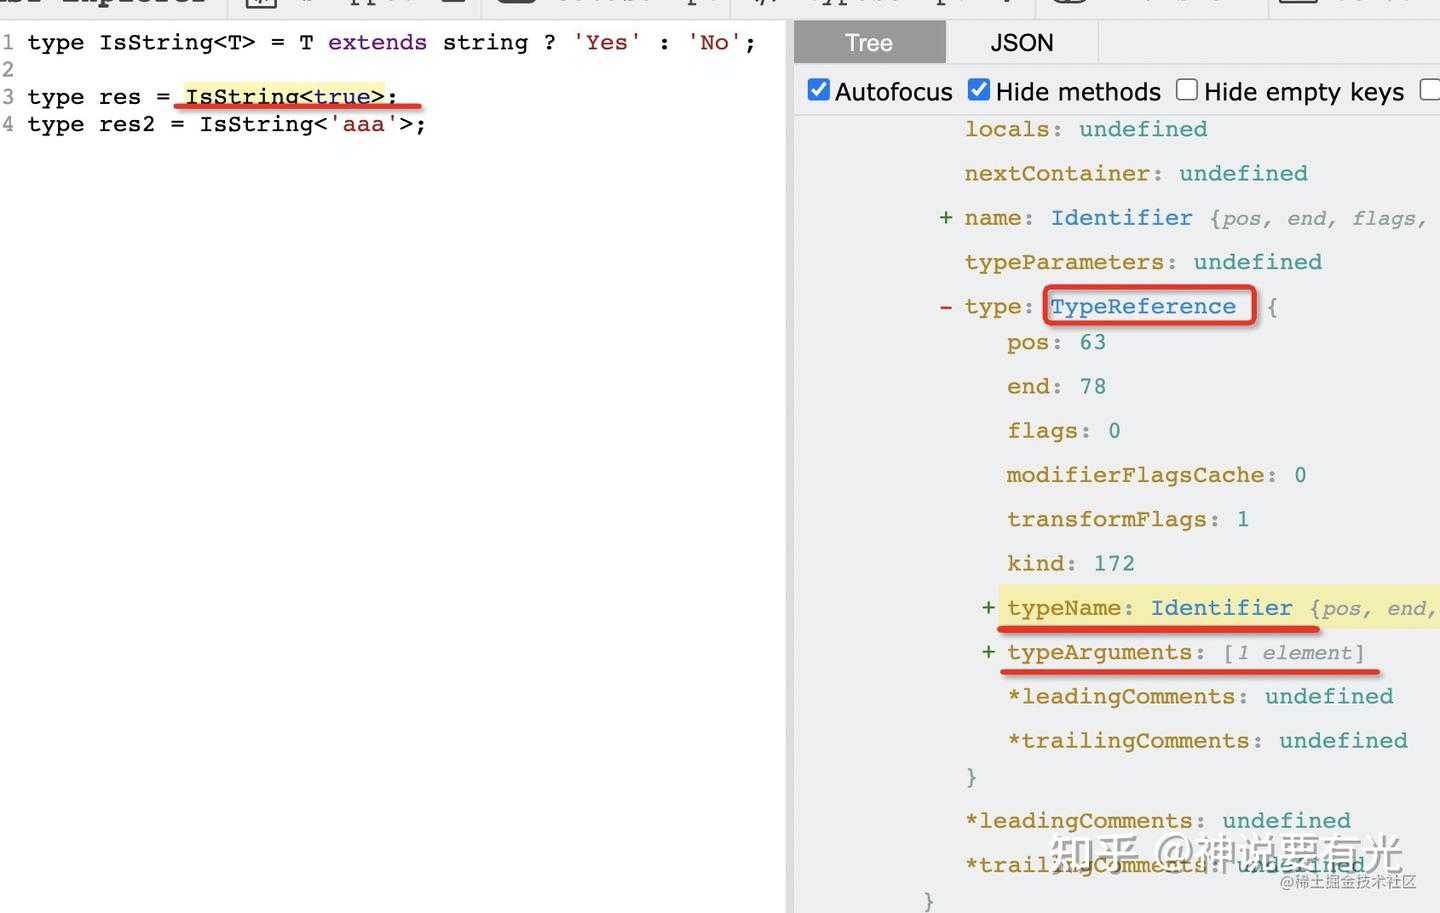
Task: Select the locals: undefined row
Action: pos(1086,129)
